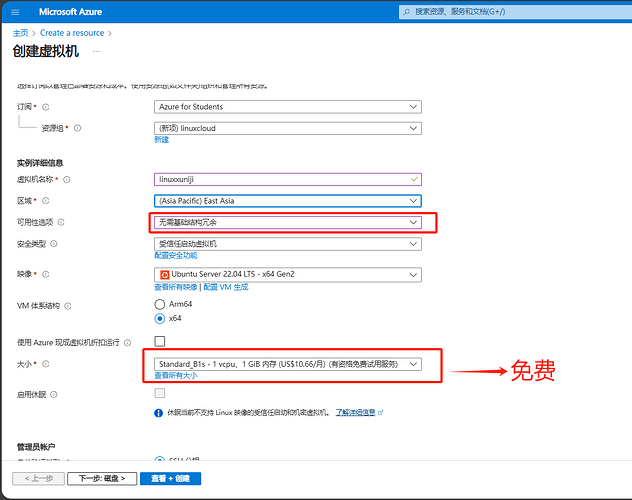Image resolution: width=632 pixels, height=500 pixels.
Task: Open the linuxcloud resource group dropdown
Action: (288, 128)
